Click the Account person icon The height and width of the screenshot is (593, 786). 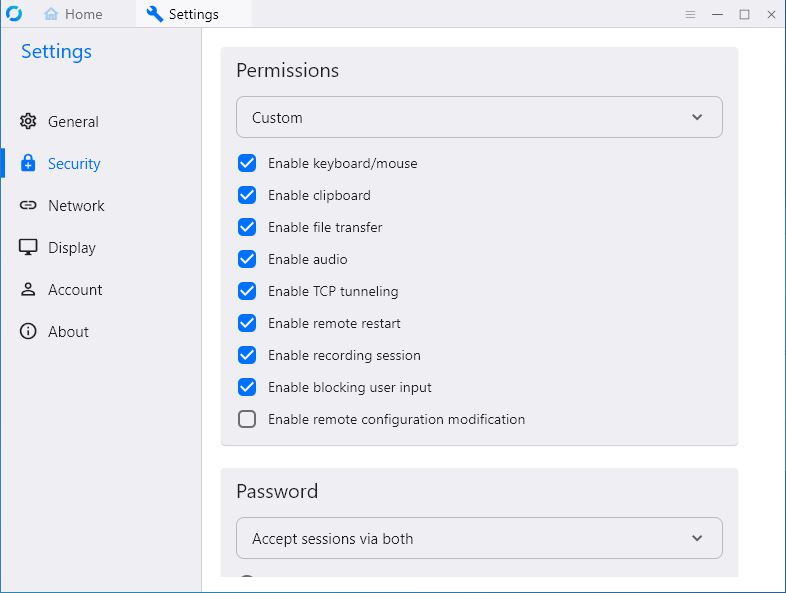(x=28, y=289)
